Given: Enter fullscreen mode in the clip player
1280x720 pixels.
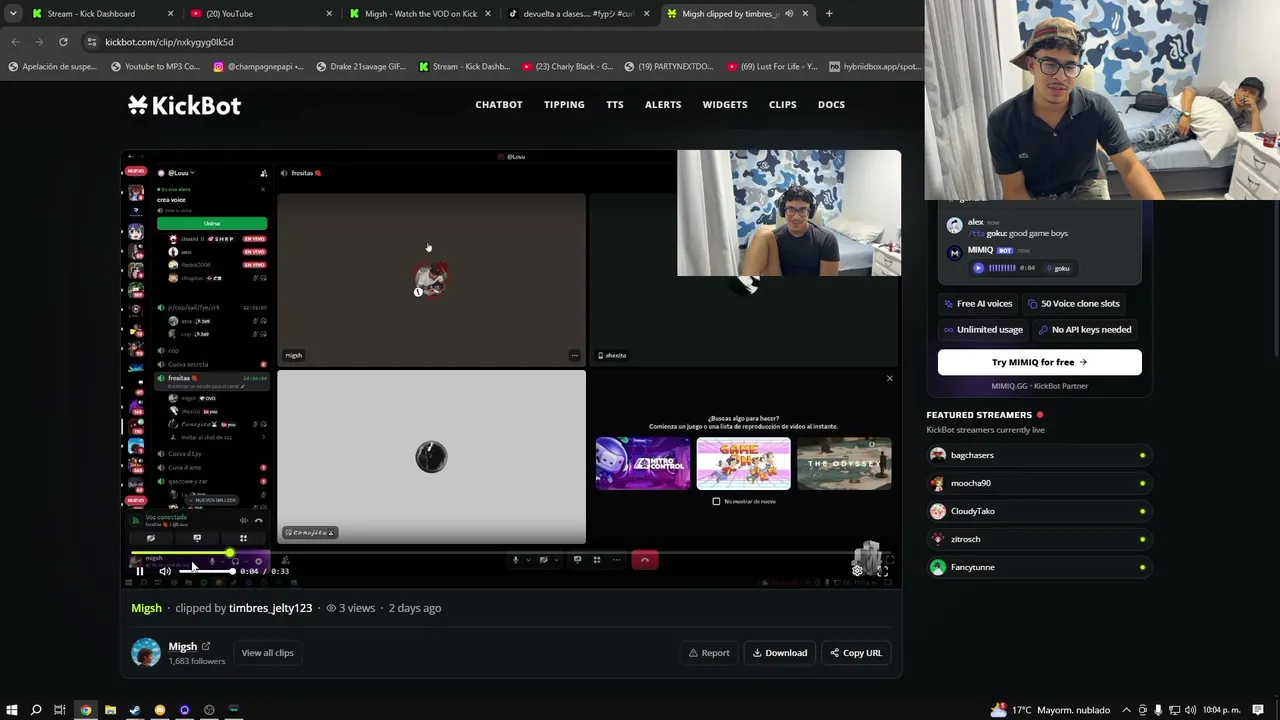Looking at the screenshot, I should [x=882, y=571].
